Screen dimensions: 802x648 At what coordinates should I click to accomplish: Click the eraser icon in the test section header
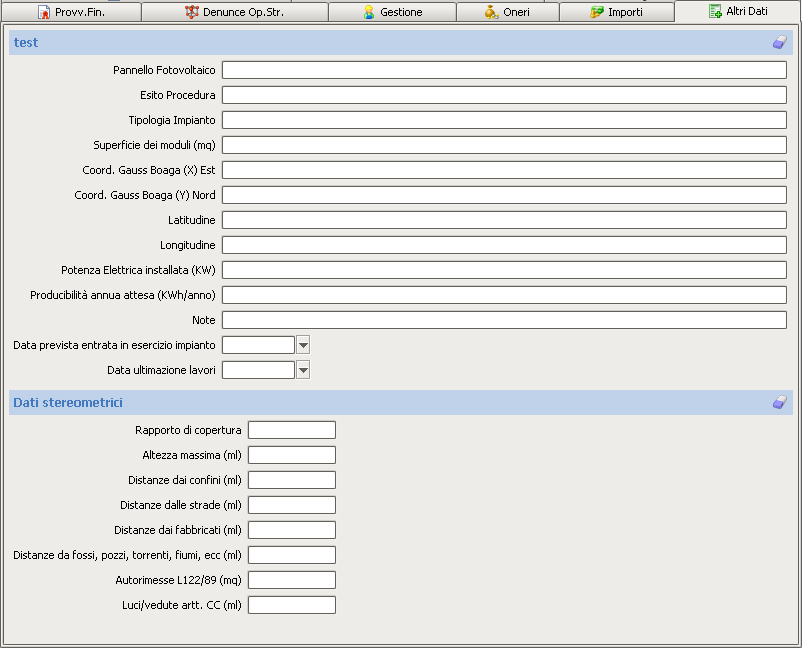click(780, 42)
